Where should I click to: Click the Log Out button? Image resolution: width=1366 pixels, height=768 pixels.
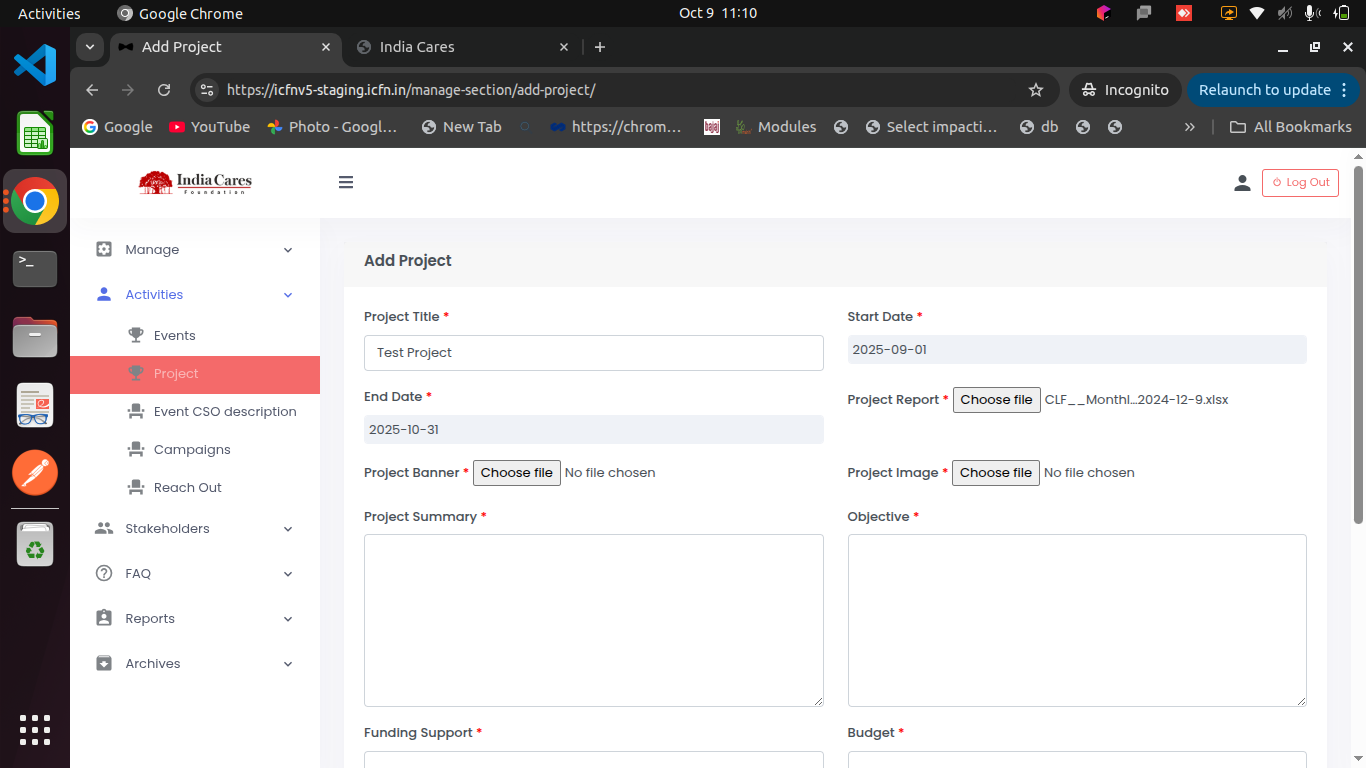(x=1300, y=183)
